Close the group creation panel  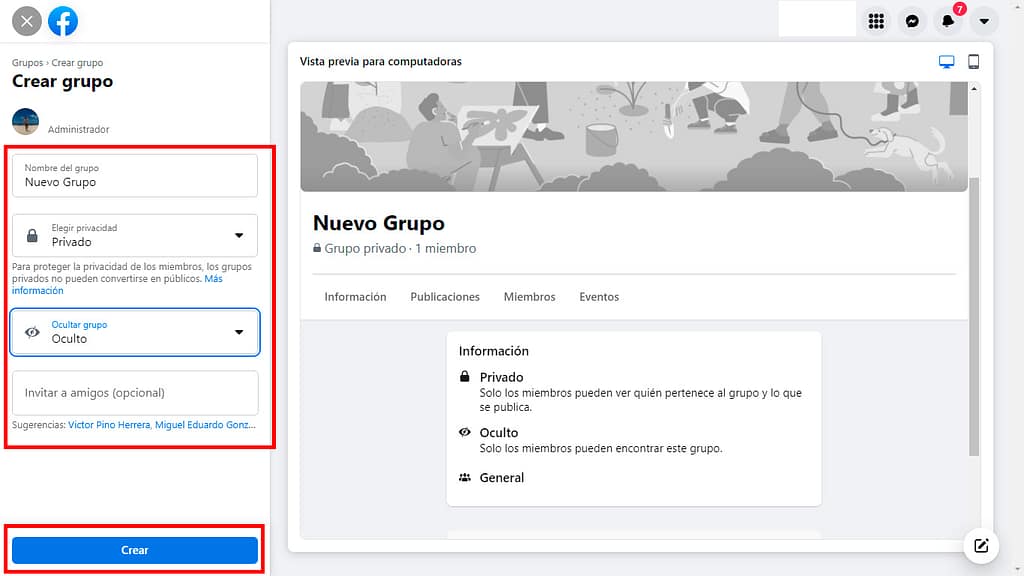point(27,21)
